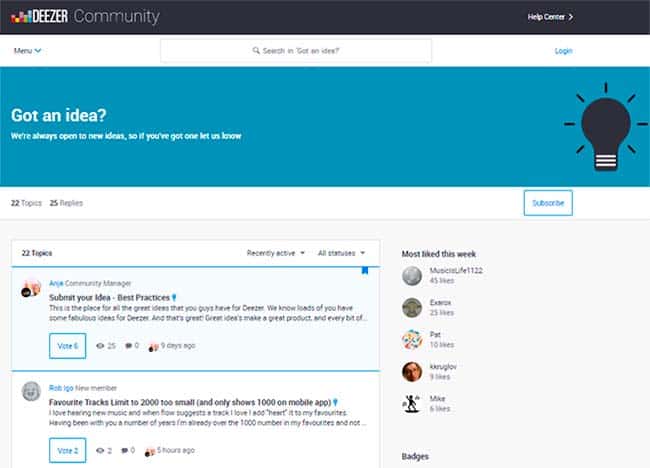Click the views eye icon showing 25
Viewport: 650px width, 468px height.
(x=100, y=346)
